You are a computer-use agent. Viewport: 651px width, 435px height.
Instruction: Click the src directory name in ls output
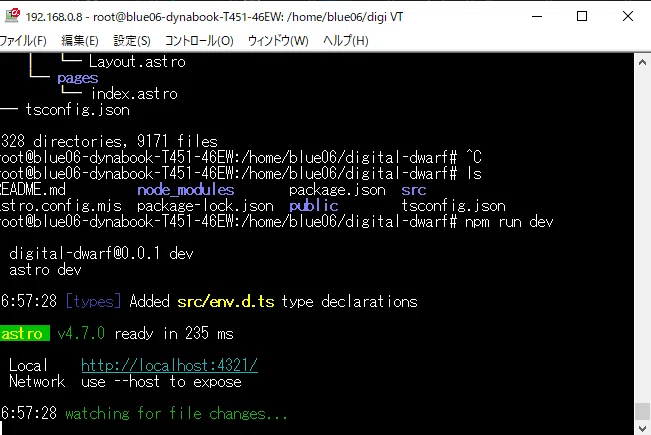pyautogui.click(x=414, y=190)
